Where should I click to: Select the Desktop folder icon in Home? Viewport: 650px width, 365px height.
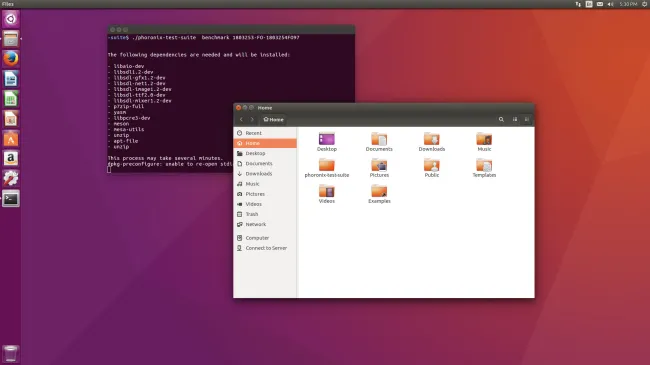tap(327, 139)
